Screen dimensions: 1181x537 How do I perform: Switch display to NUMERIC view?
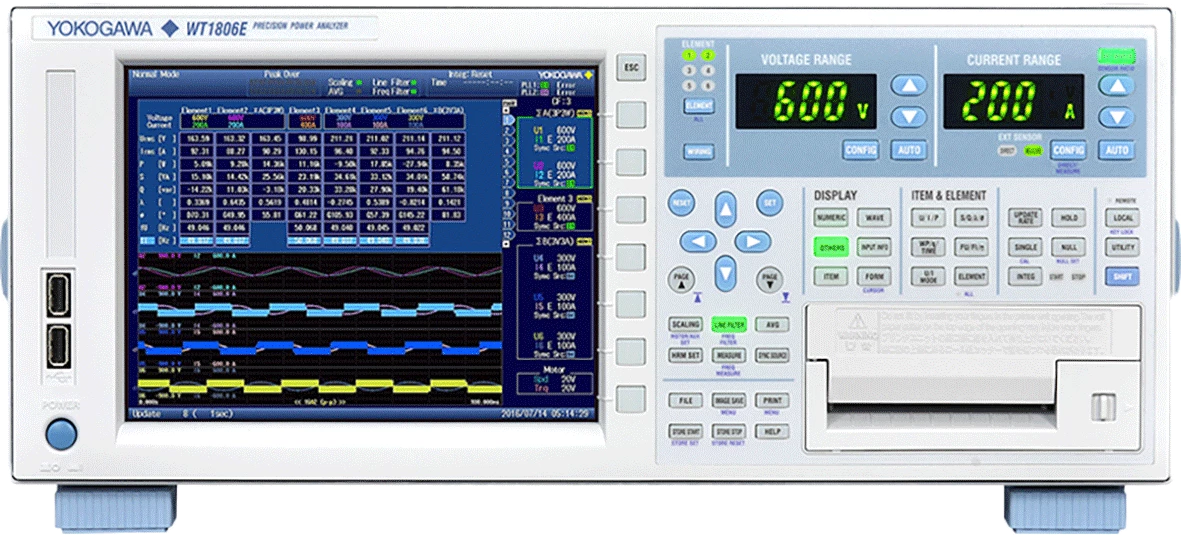coord(831,218)
